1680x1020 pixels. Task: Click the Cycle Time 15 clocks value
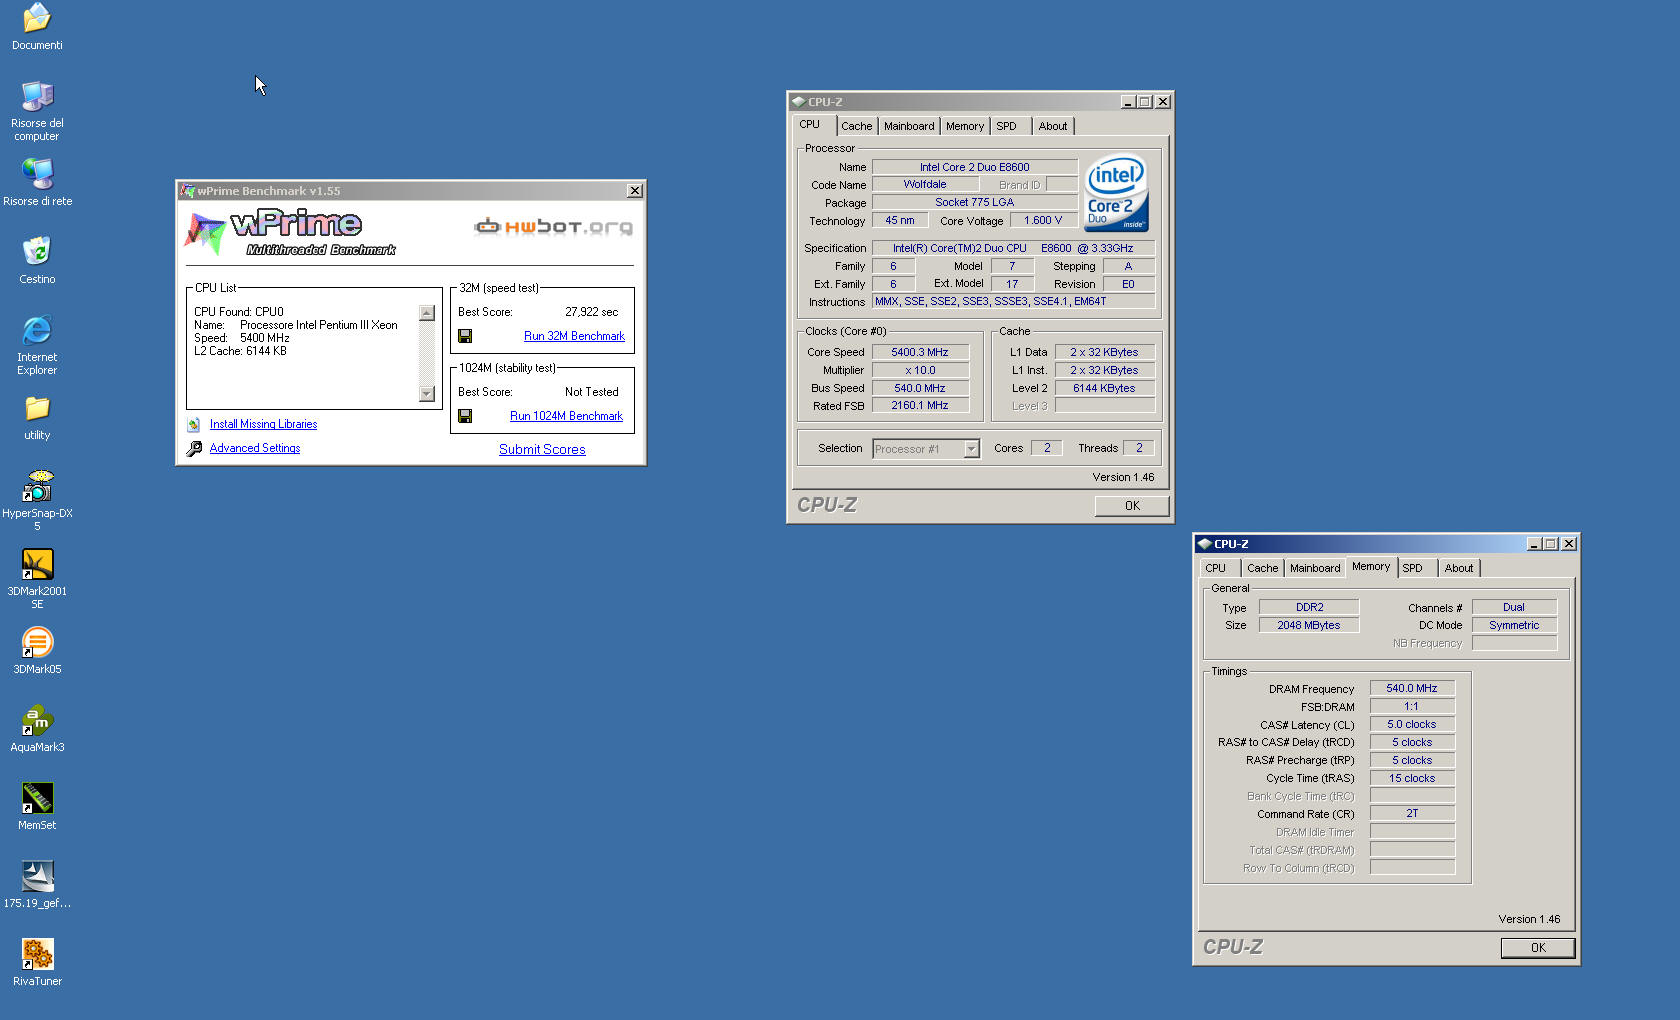(1412, 778)
